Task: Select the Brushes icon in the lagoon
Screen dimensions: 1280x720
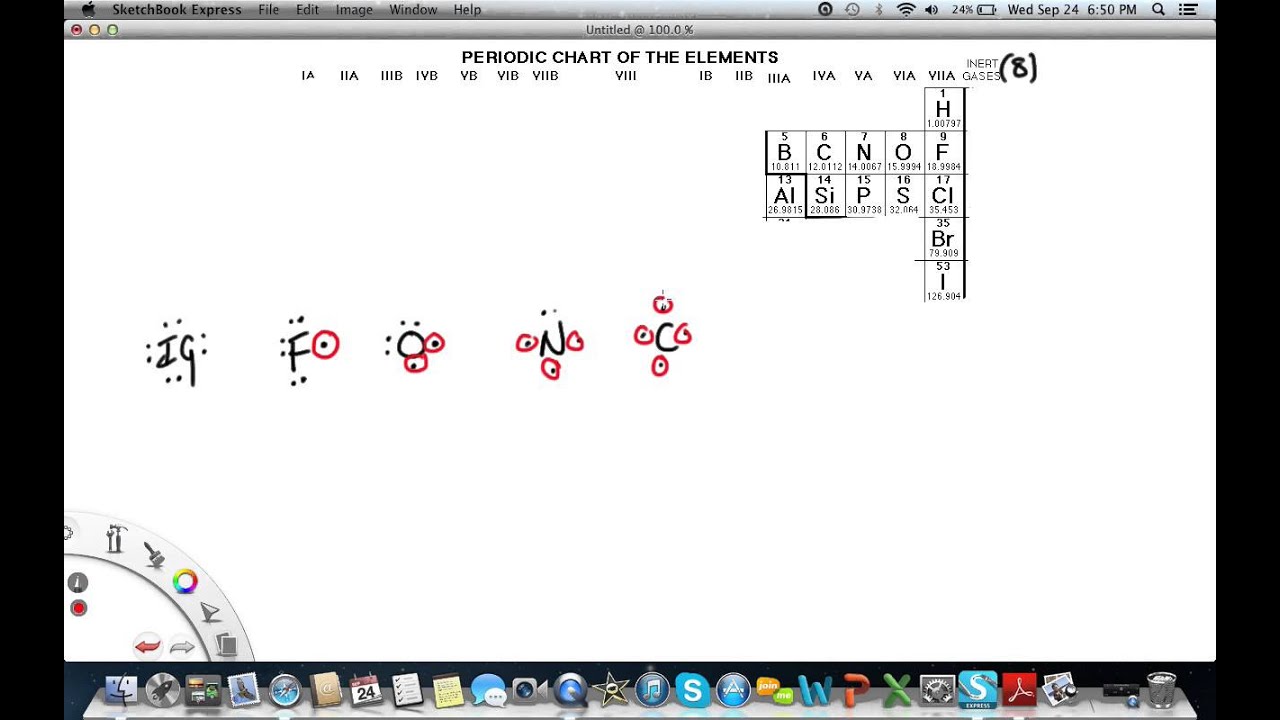Action: coord(153,556)
